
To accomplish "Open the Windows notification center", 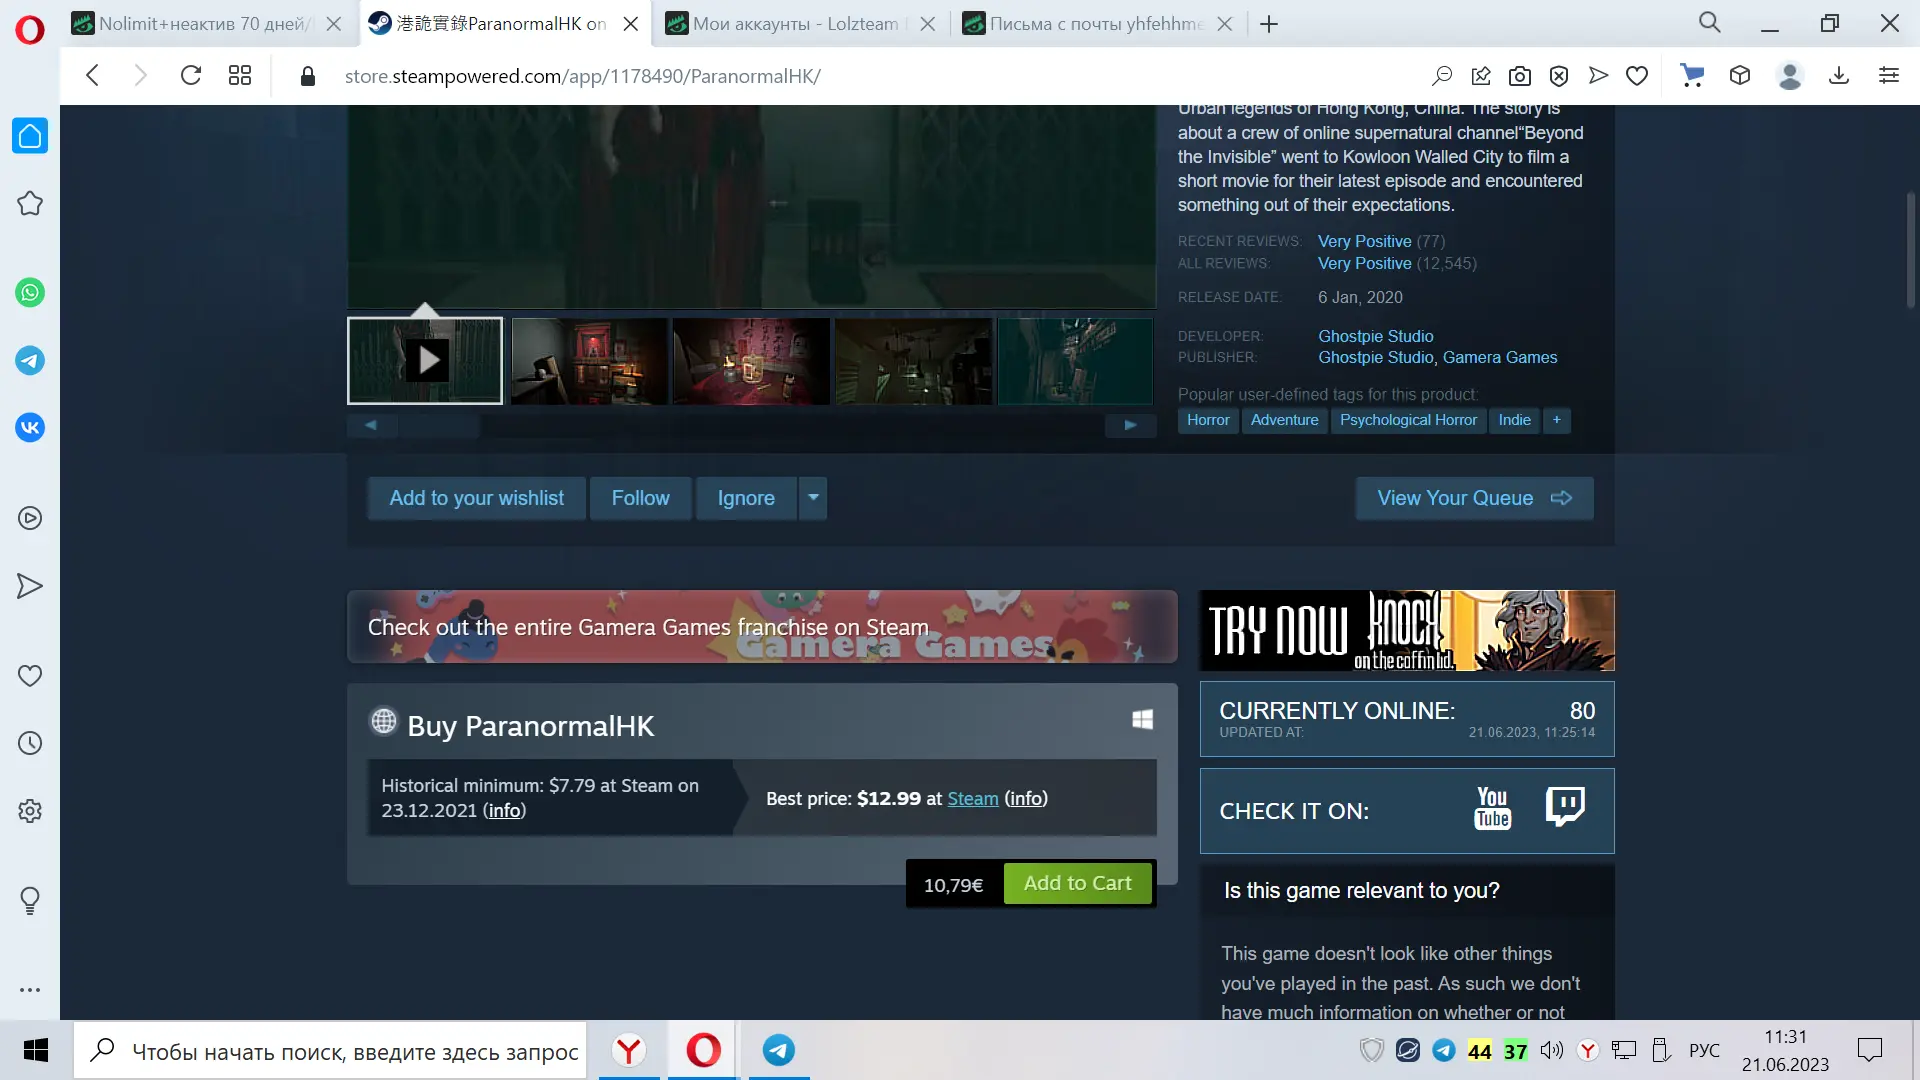I will click(1869, 1051).
